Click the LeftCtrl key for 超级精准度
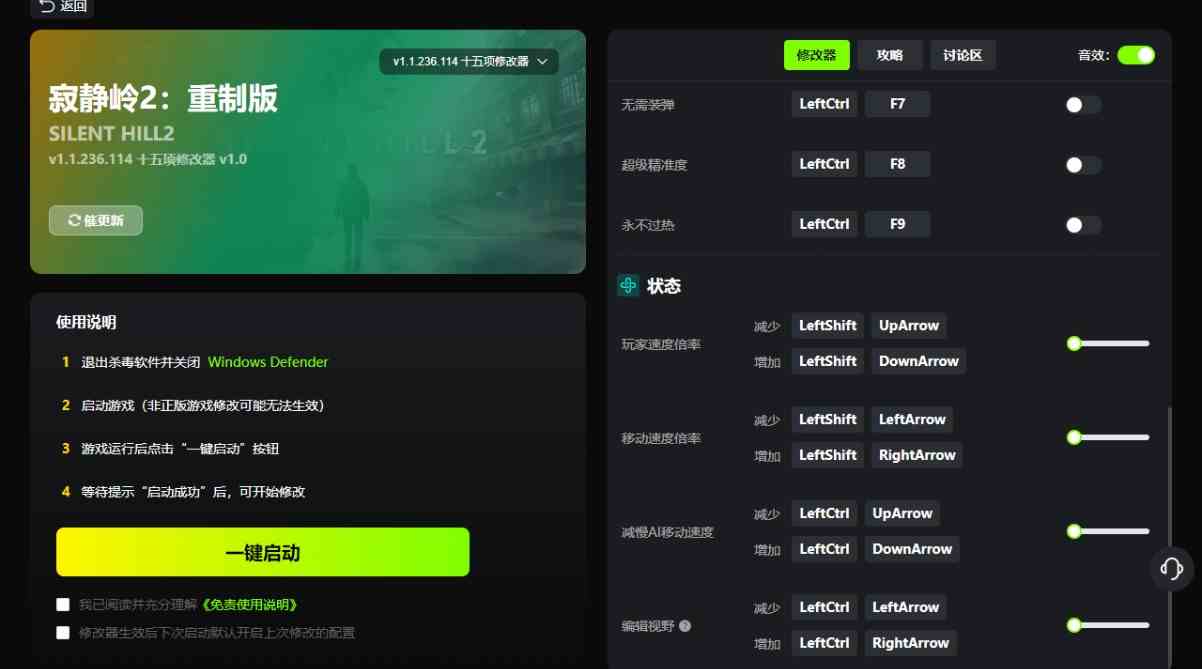Image resolution: width=1202 pixels, height=669 pixels. 824,164
